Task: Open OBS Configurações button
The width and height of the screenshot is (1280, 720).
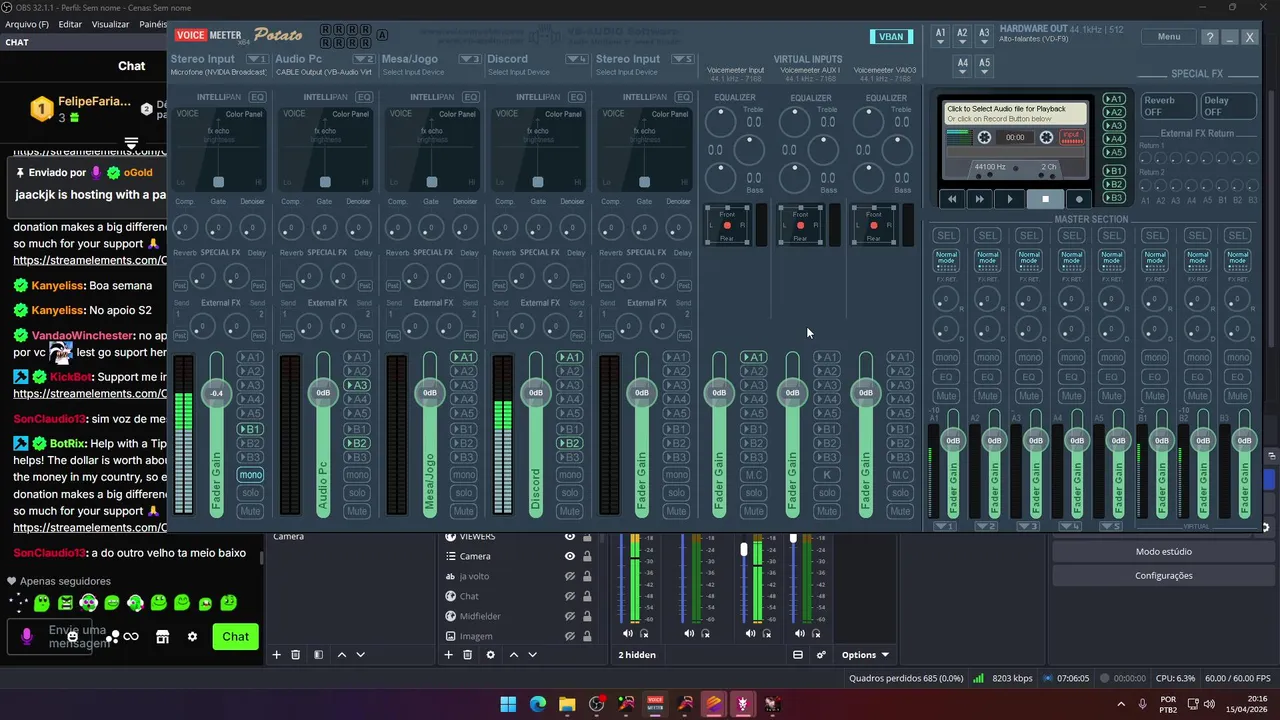Action: tap(1163, 576)
